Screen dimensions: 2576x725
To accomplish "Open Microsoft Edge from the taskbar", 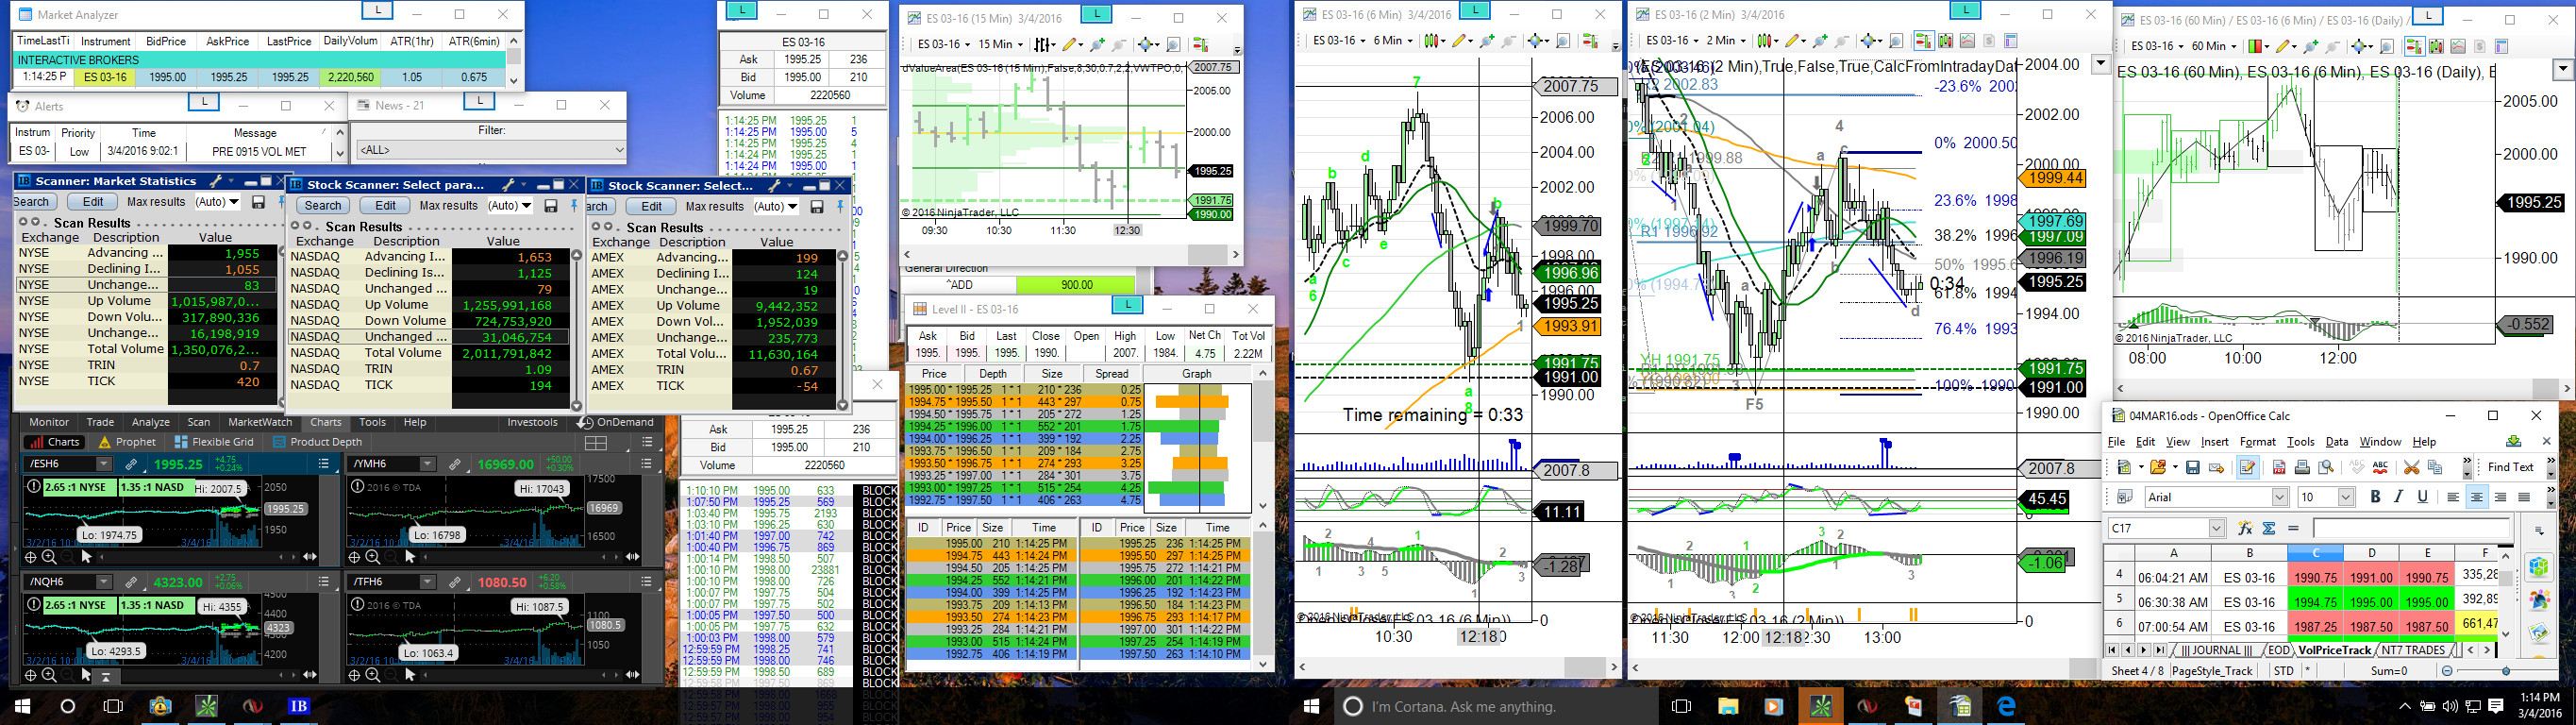I will coord(2006,706).
